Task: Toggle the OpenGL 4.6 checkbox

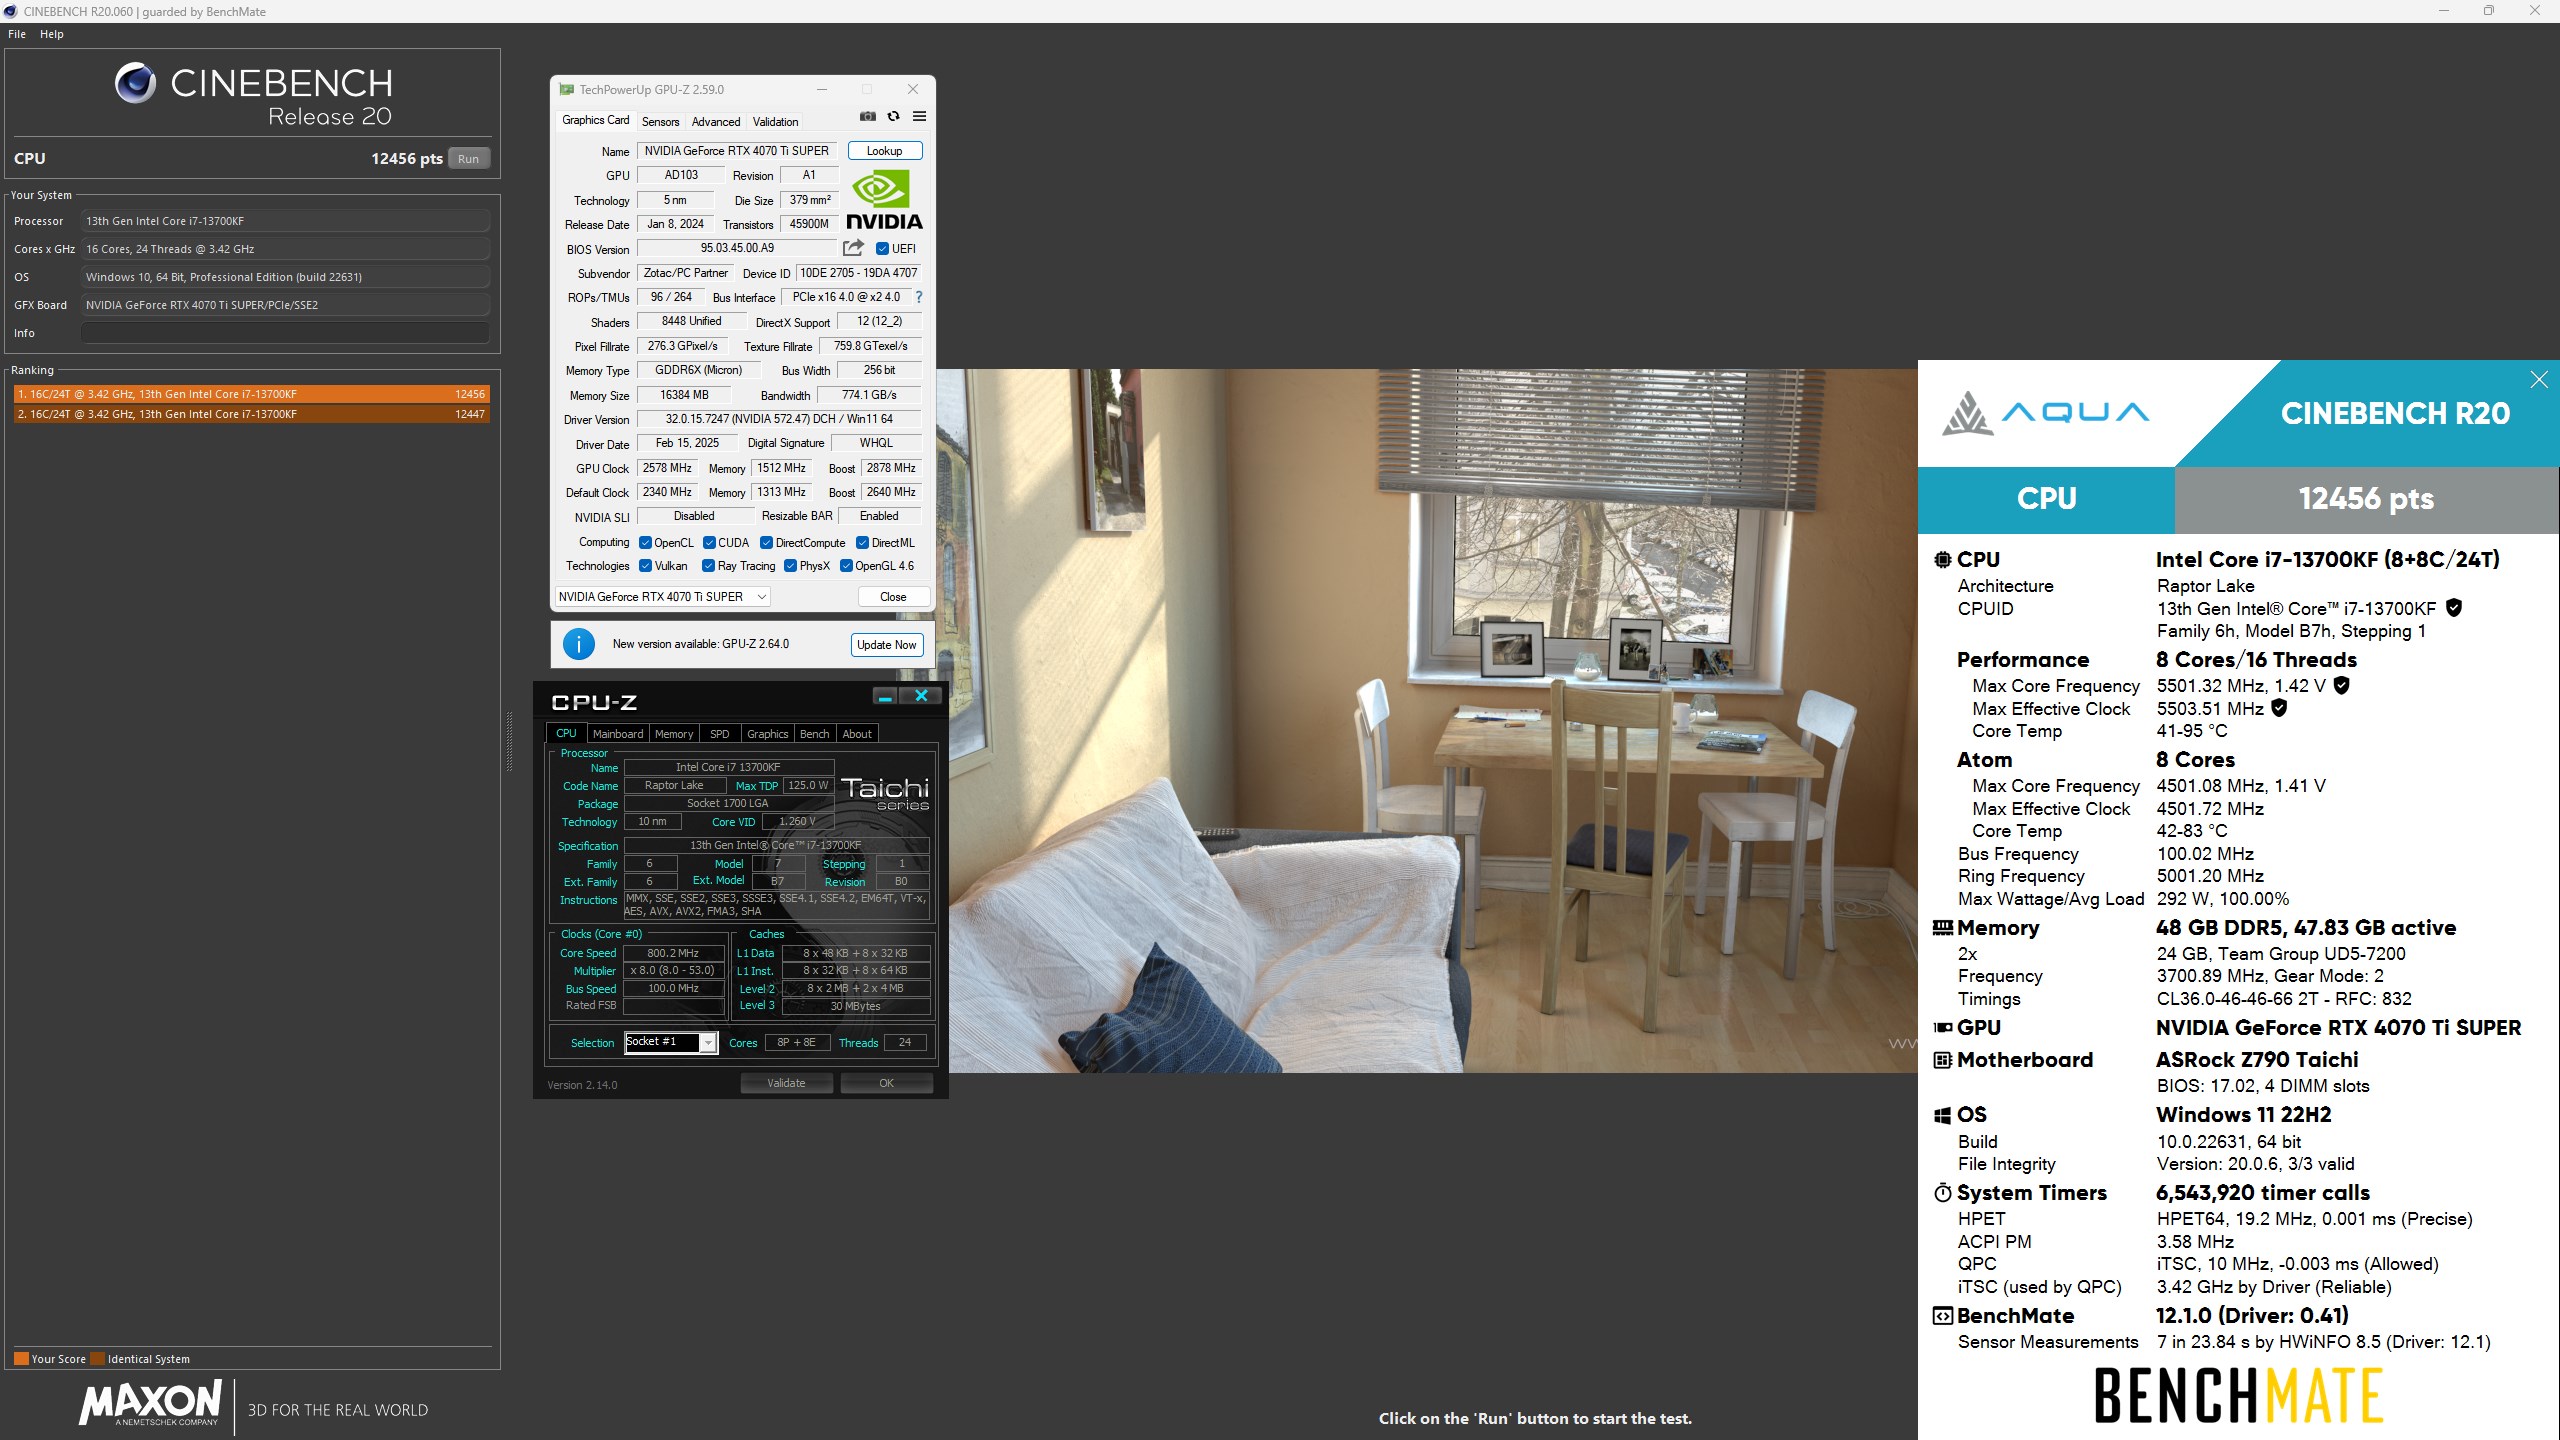Action: [x=846, y=566]
